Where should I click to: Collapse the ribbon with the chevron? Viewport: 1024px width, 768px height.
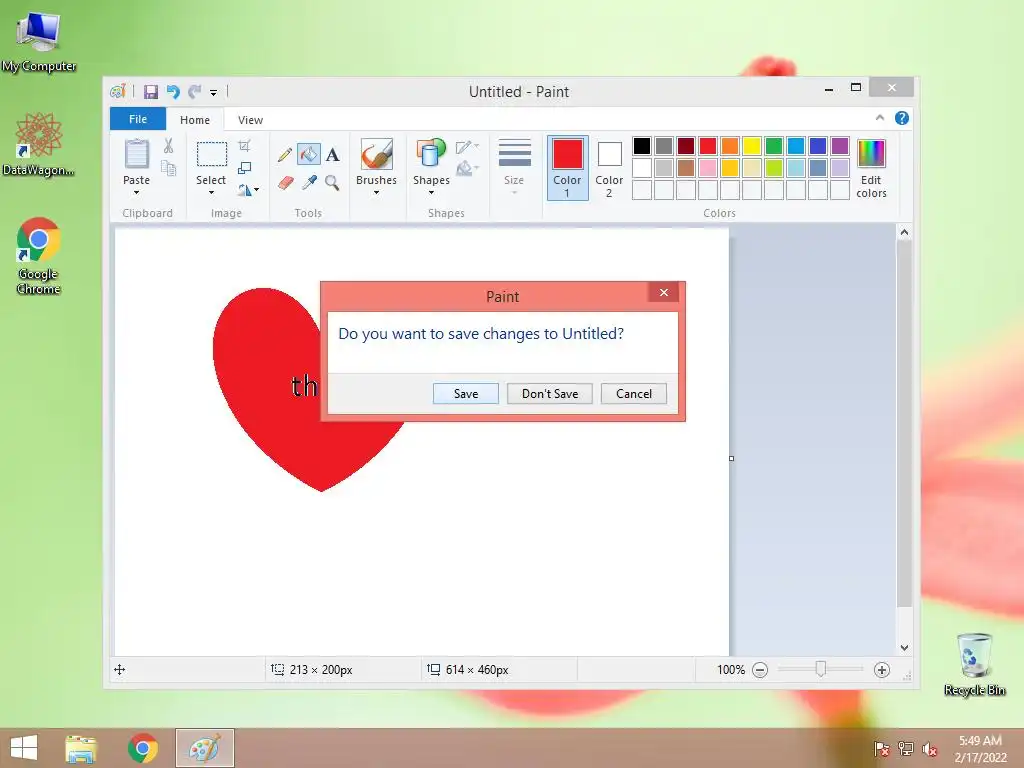880,118
